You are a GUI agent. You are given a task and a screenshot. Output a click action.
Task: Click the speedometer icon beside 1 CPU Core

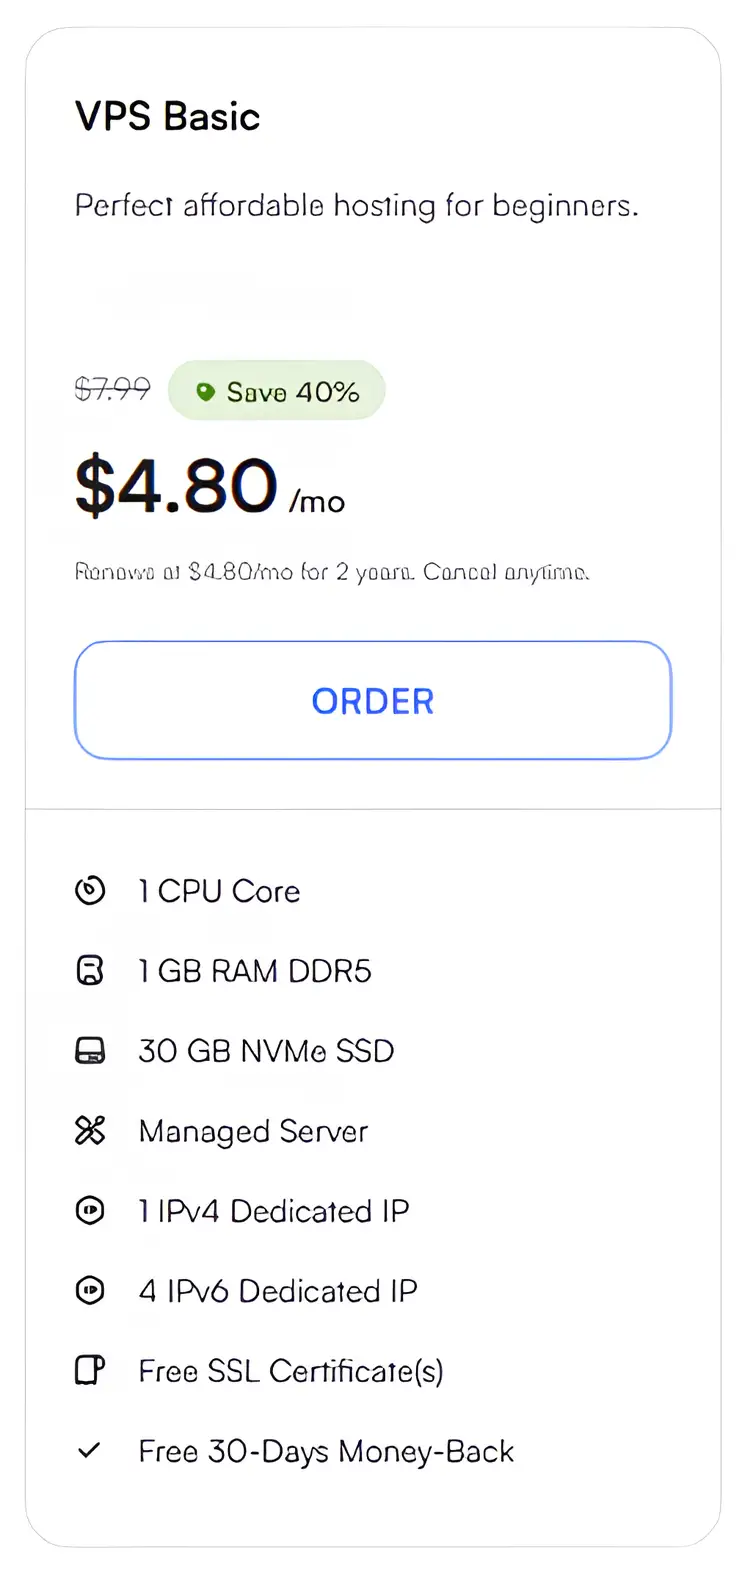click(90, 891)
